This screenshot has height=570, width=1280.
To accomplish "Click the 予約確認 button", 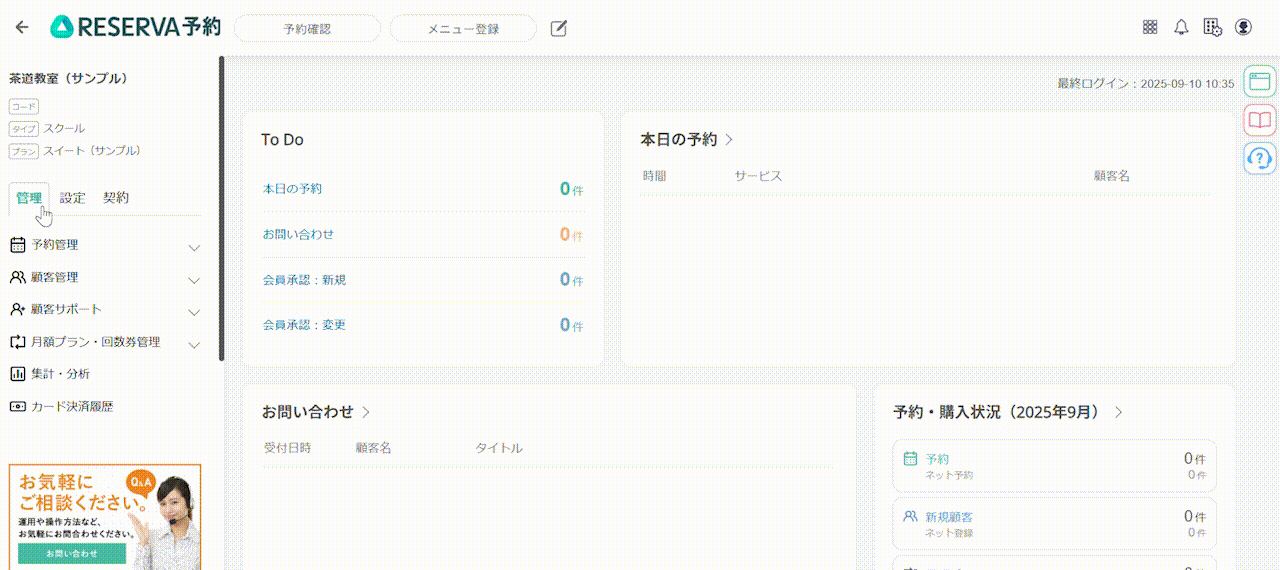I will 307,29.
